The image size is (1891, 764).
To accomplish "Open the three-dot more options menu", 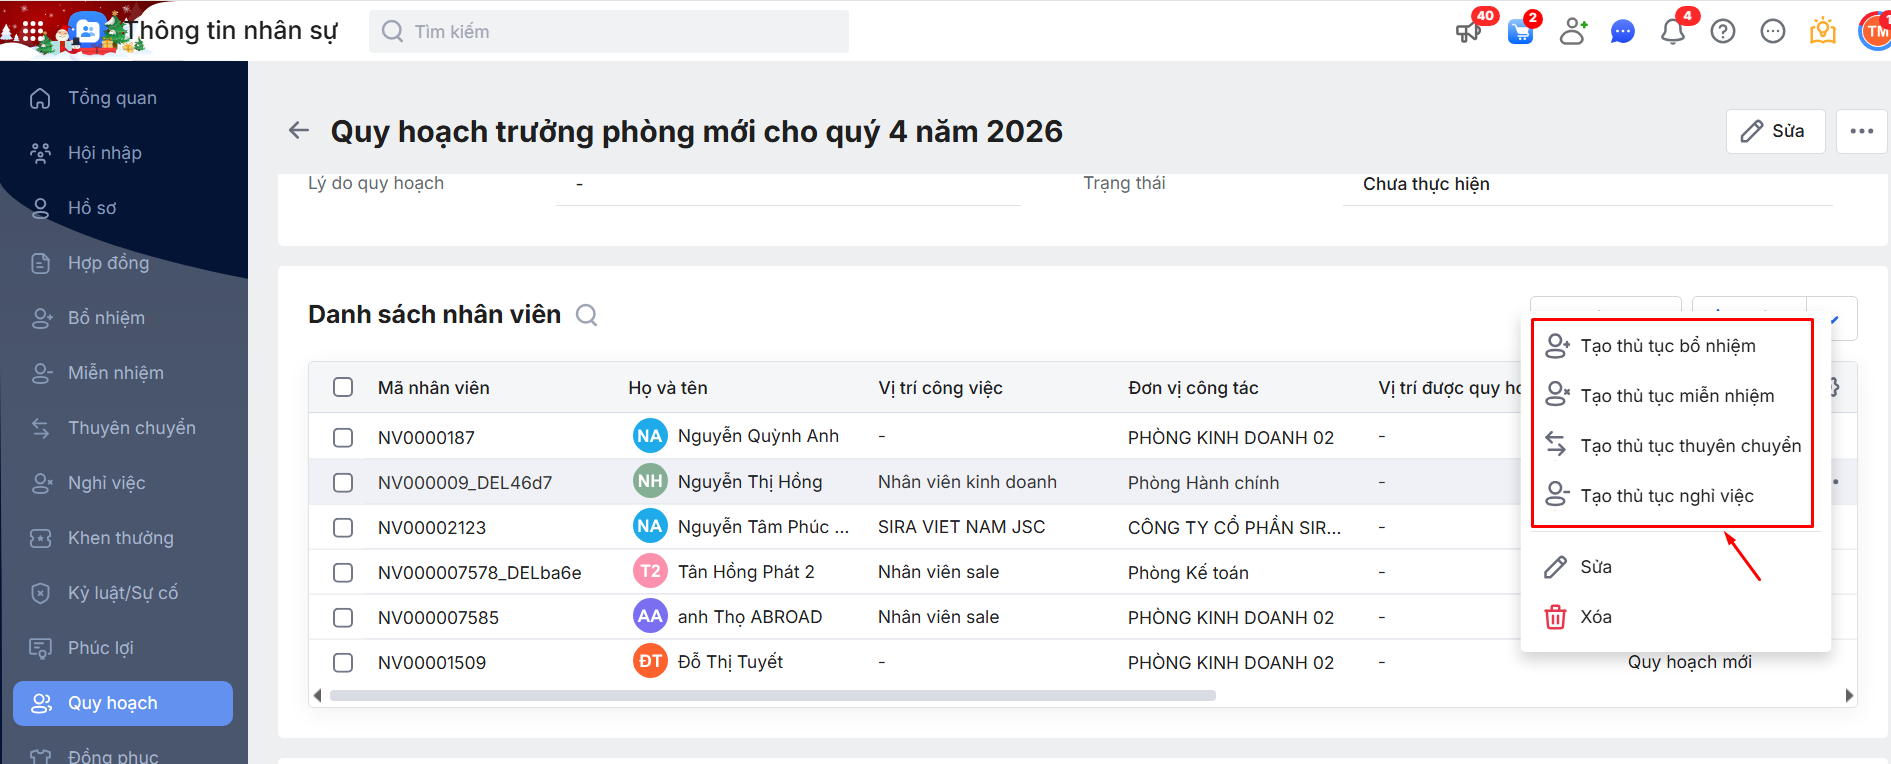I will pos(1861,131).
